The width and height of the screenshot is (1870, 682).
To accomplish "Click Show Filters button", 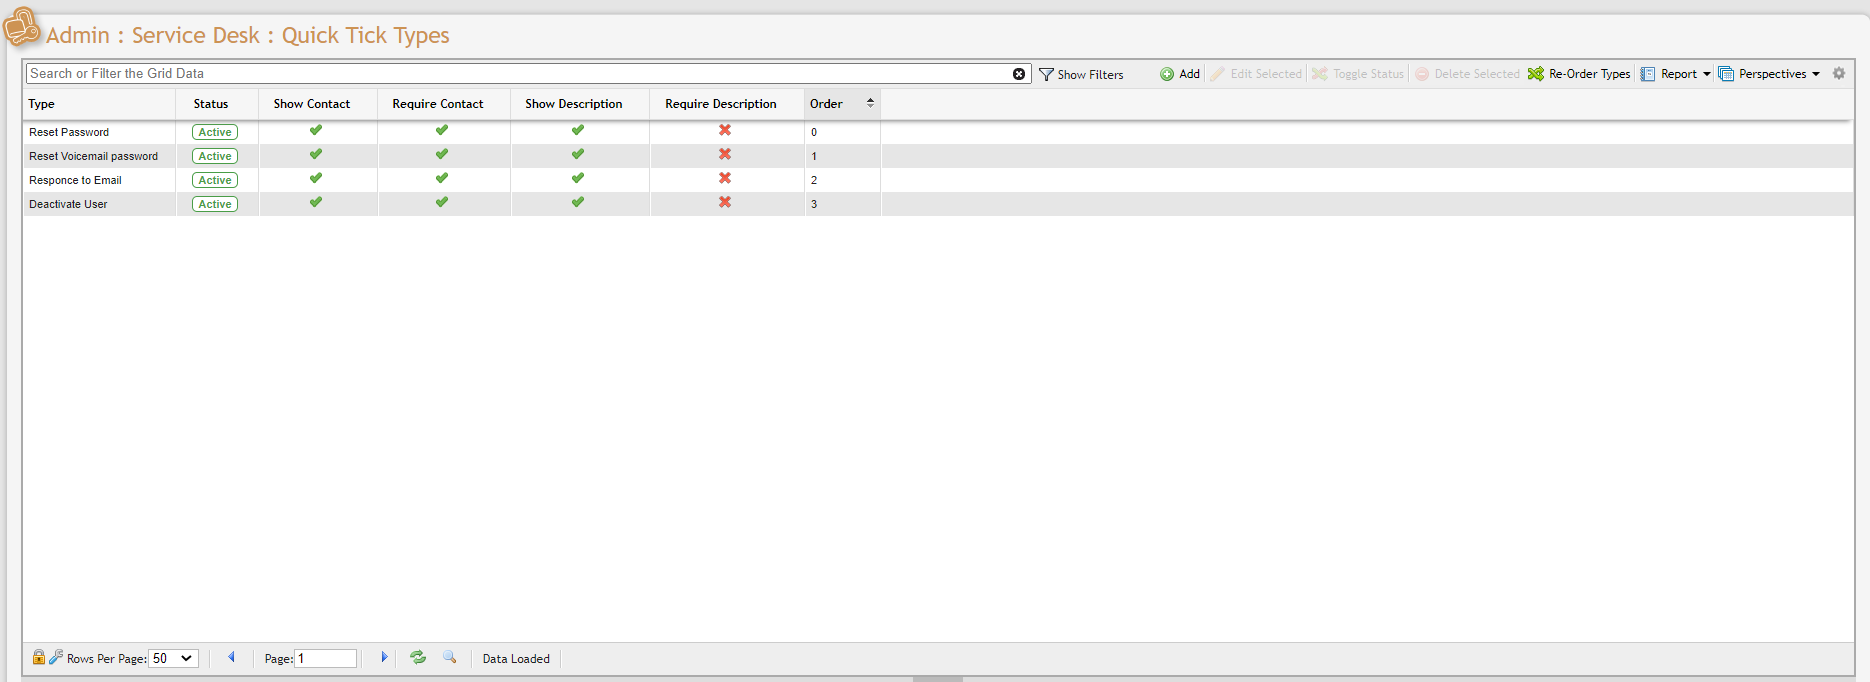I will click(x=1081, y=74).
